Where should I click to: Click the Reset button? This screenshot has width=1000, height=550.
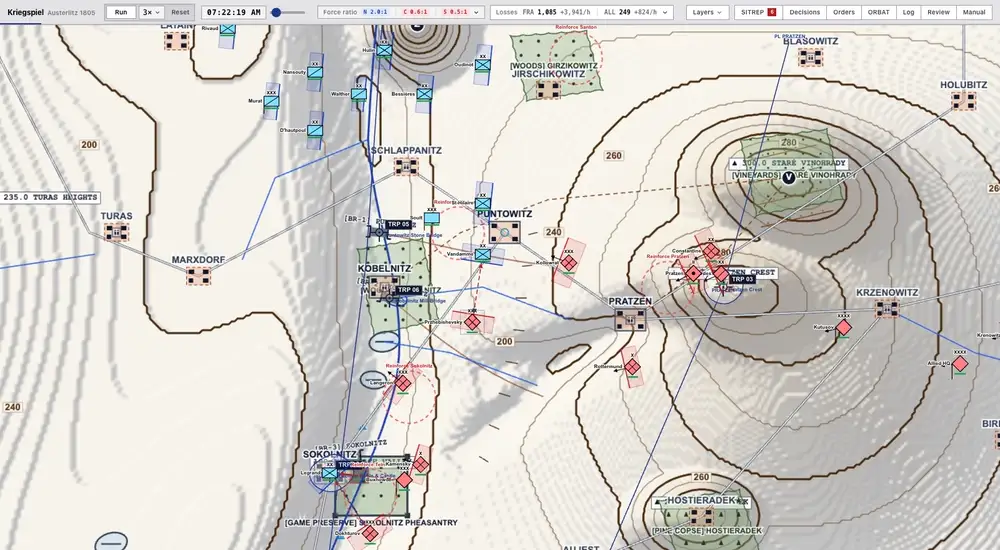point(180,12)
